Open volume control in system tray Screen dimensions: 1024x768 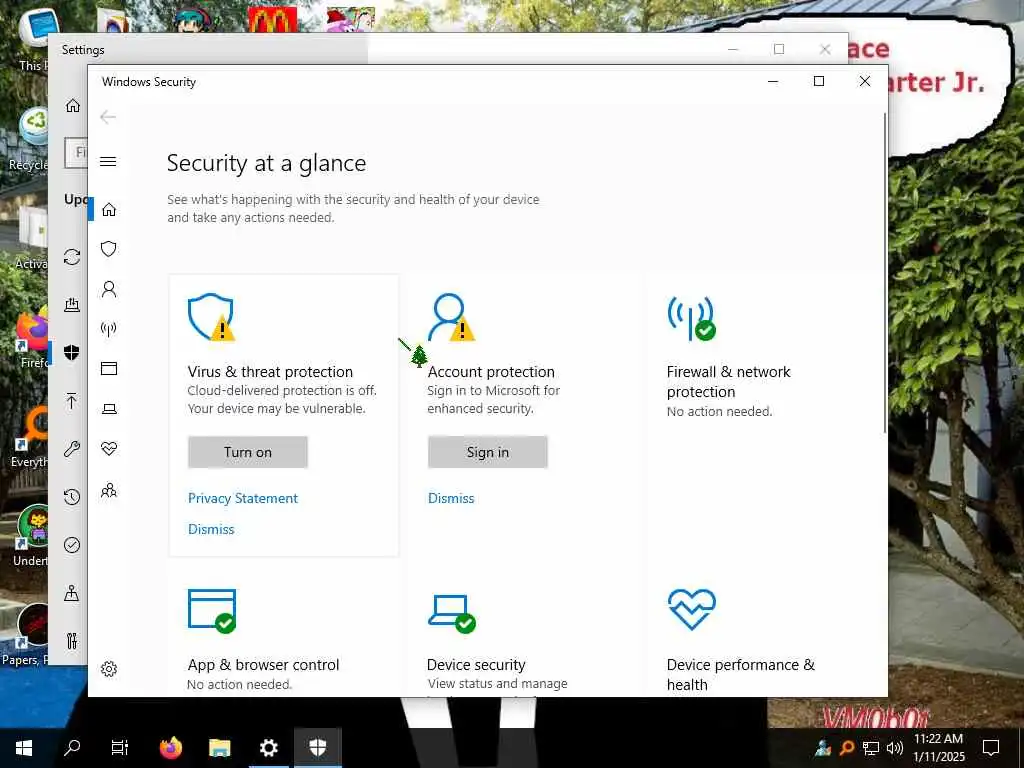click(895, 748)
